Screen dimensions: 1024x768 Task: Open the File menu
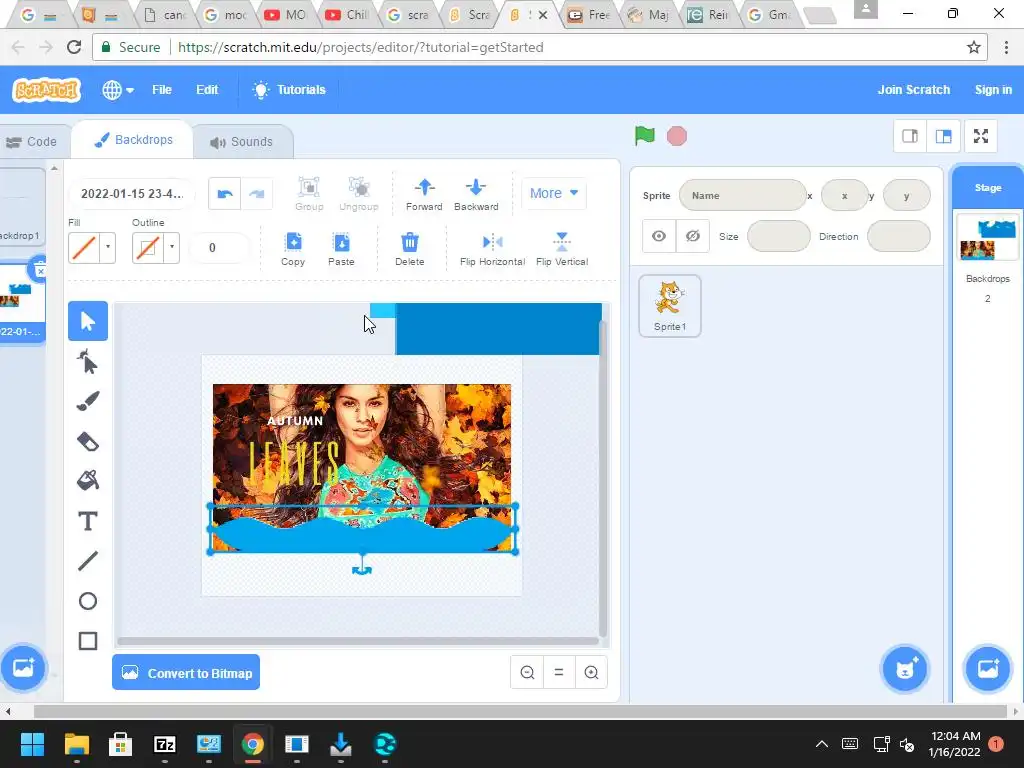coord(161,89)
